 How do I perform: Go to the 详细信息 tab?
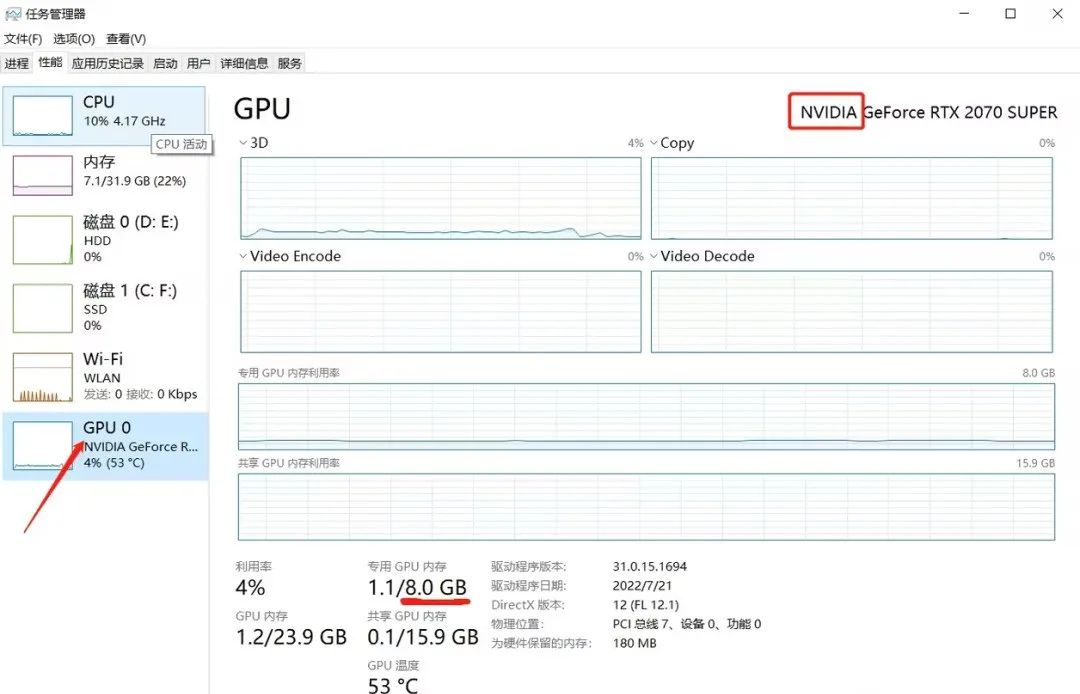tap(244, 63)
